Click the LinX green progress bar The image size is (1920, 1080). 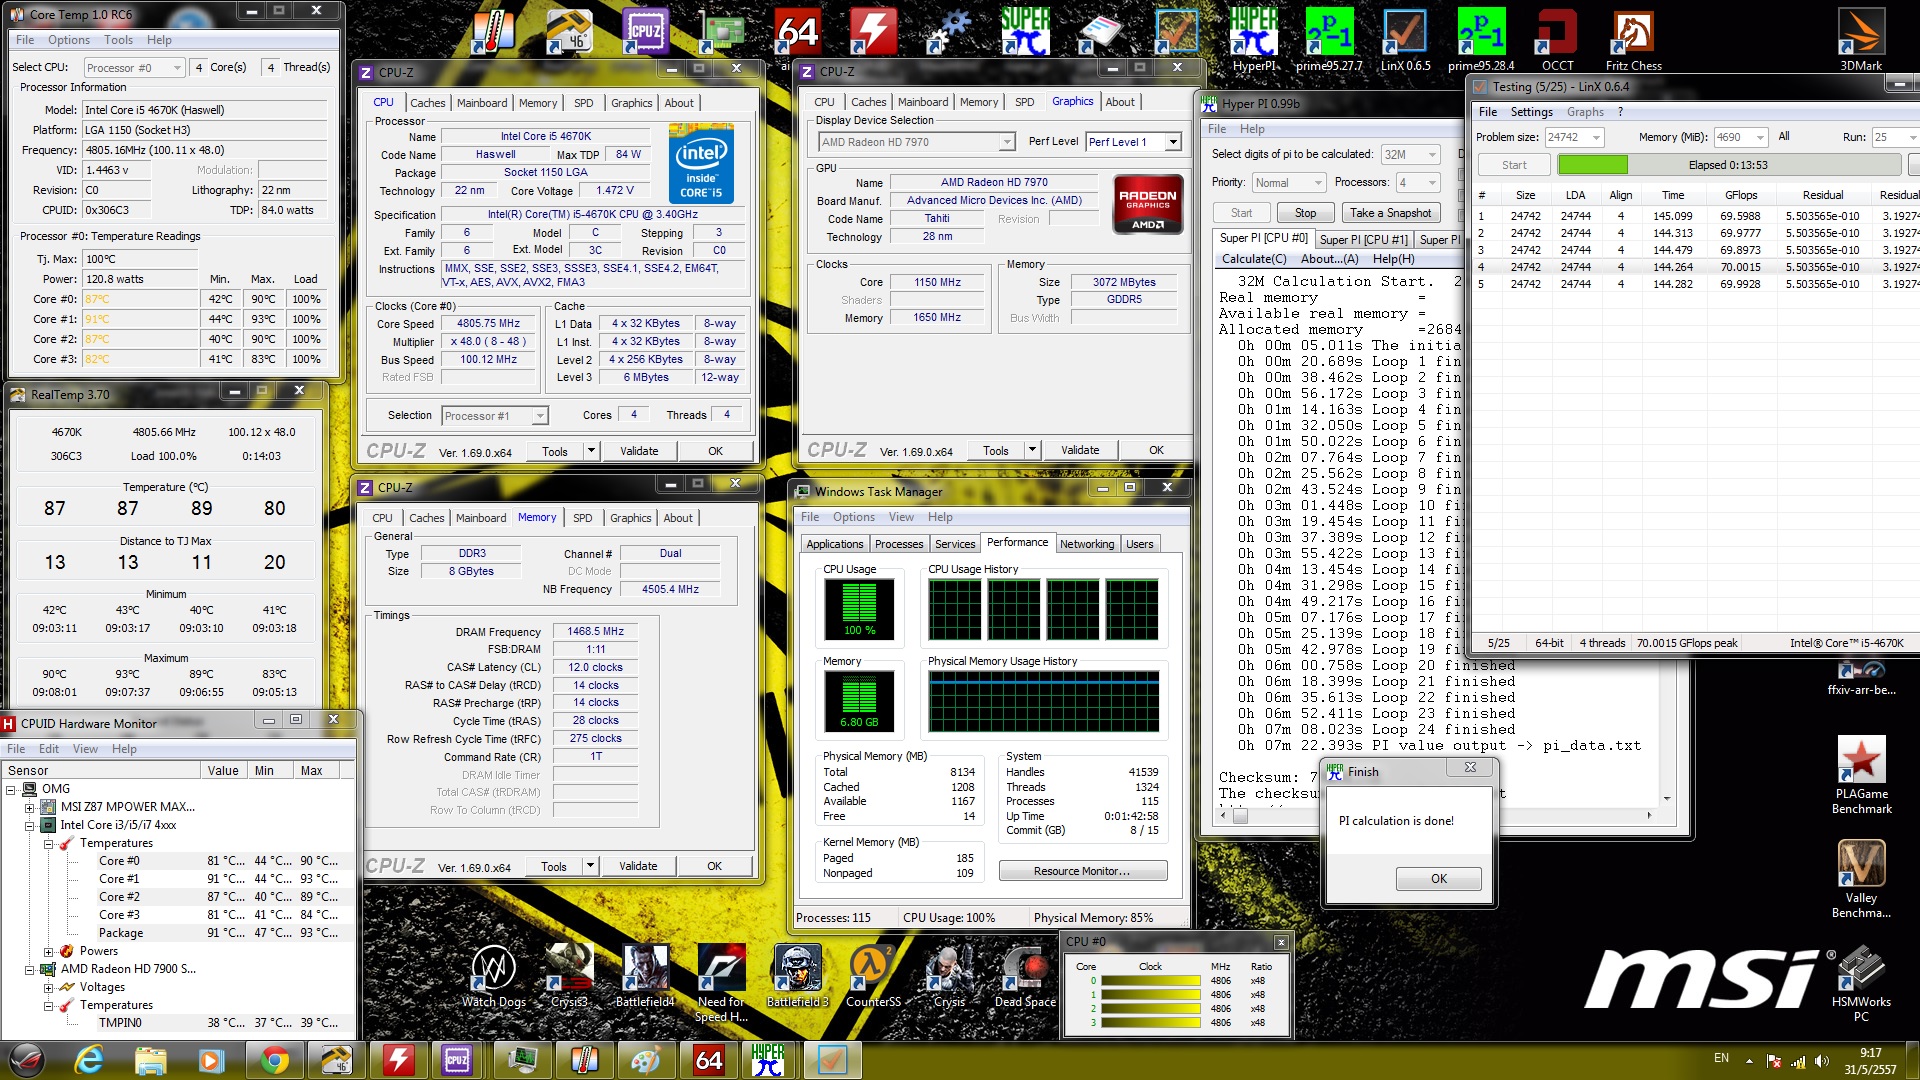[1593, 165]
